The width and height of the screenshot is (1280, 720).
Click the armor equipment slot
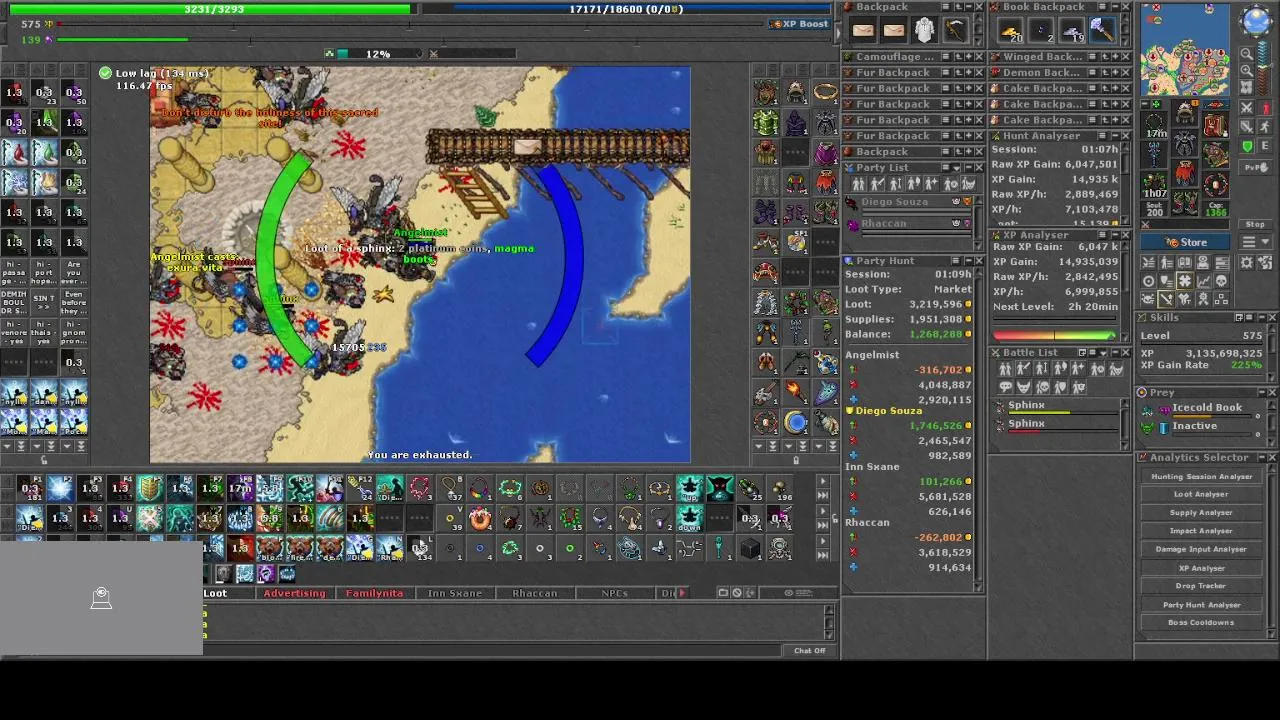(1185, 142)
